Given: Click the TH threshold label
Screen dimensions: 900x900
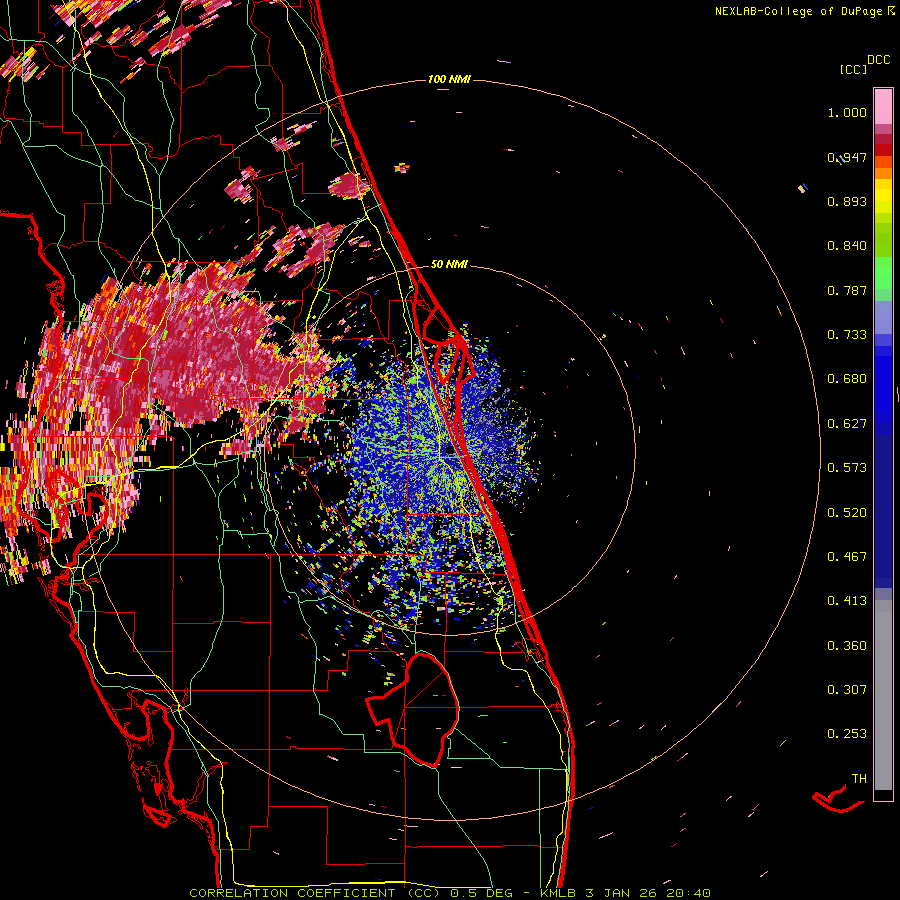Looking at the screenshot, I should pyautogui.click(x=859, y=779).
